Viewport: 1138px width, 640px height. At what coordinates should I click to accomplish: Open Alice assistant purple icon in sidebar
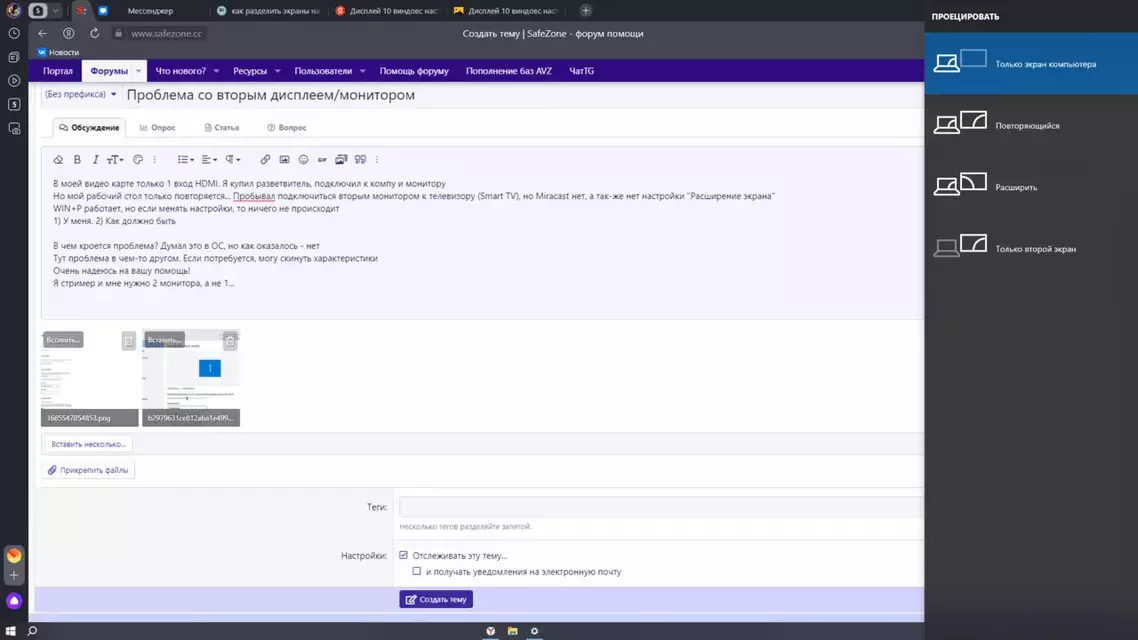click(x=14, y=601)
